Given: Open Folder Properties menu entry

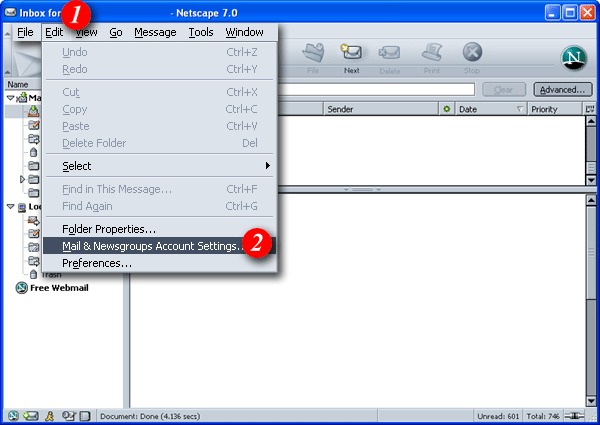Looking at the screenshot, I should 109,229.
